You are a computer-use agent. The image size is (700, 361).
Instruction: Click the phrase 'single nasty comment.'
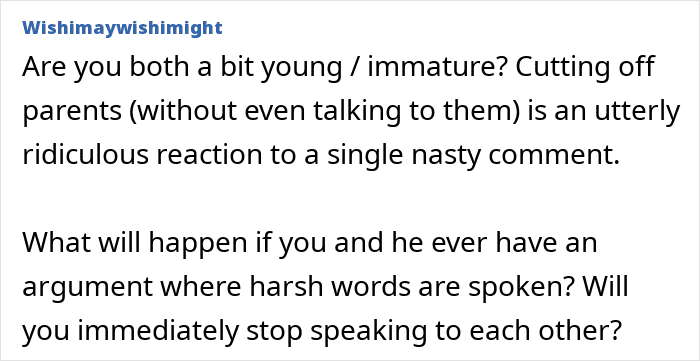point(474,156)
